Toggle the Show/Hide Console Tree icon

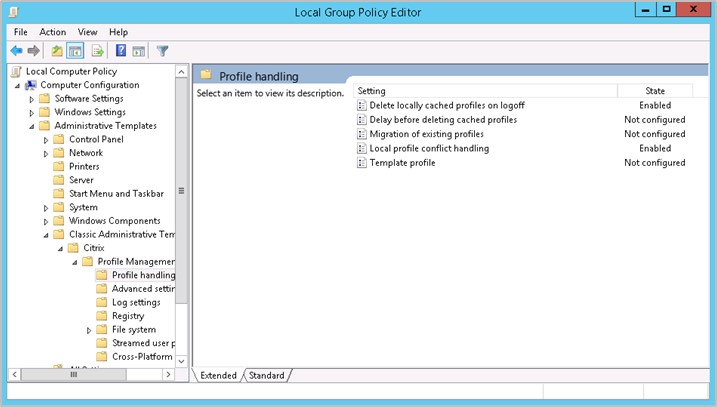tap(75, 51)
